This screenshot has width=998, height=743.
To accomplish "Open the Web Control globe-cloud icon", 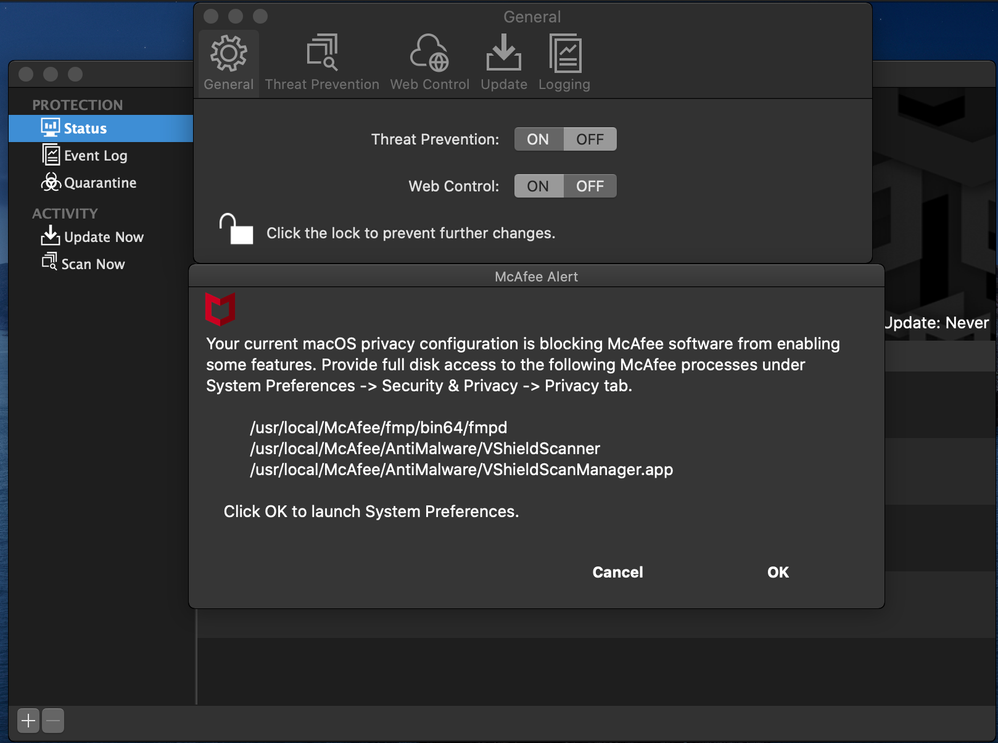I will pos(430,63).
